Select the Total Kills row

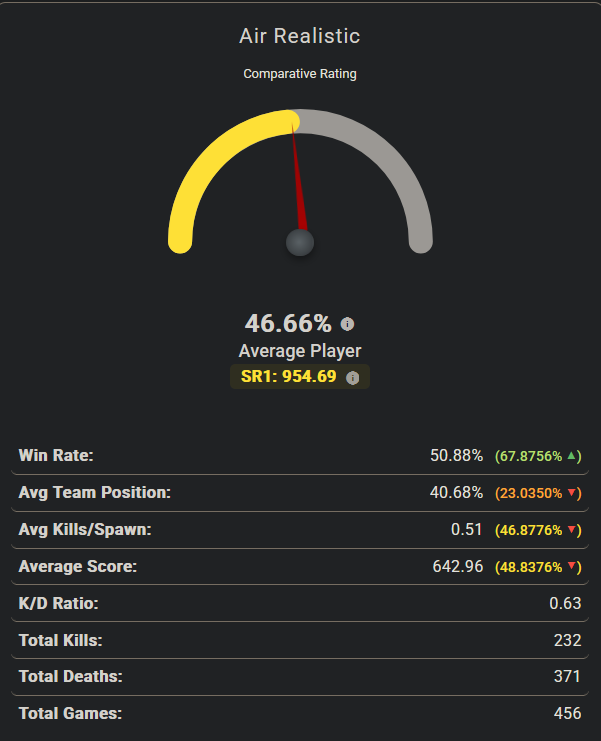click(300, 640)
